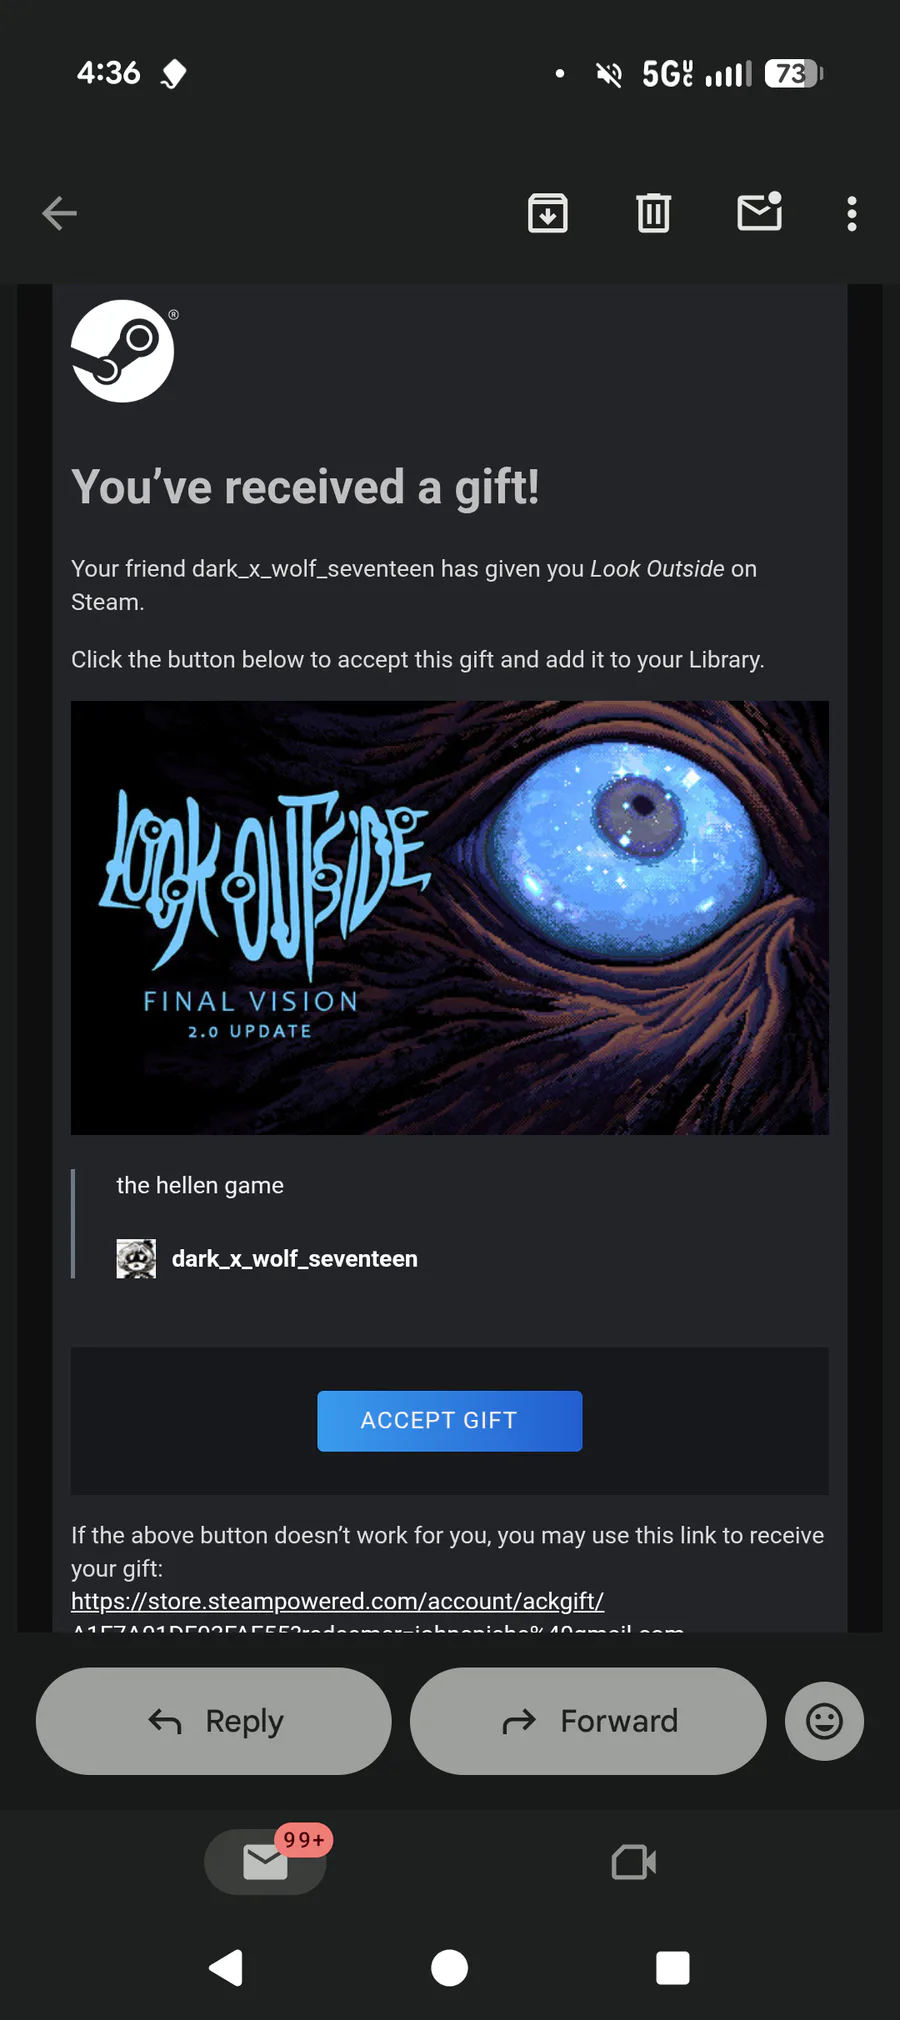Click the Accept Gift button
Screen dimensions: 900x2020
coord(450,1421)
